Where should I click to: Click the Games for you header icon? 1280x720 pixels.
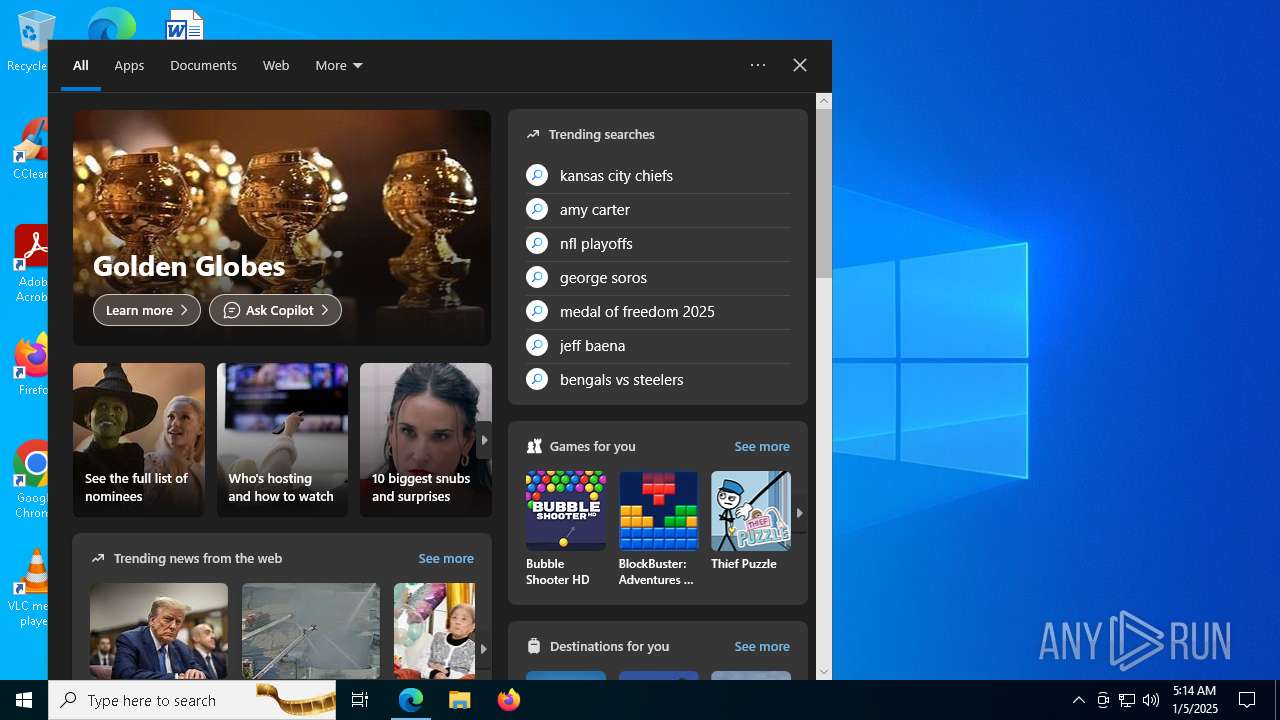[x=534, y=446]
